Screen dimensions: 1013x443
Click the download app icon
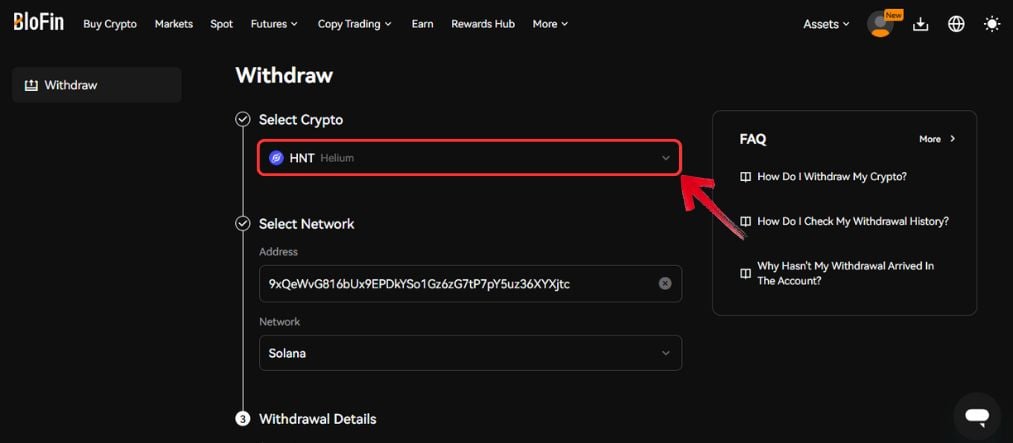(x=920, y=25)
